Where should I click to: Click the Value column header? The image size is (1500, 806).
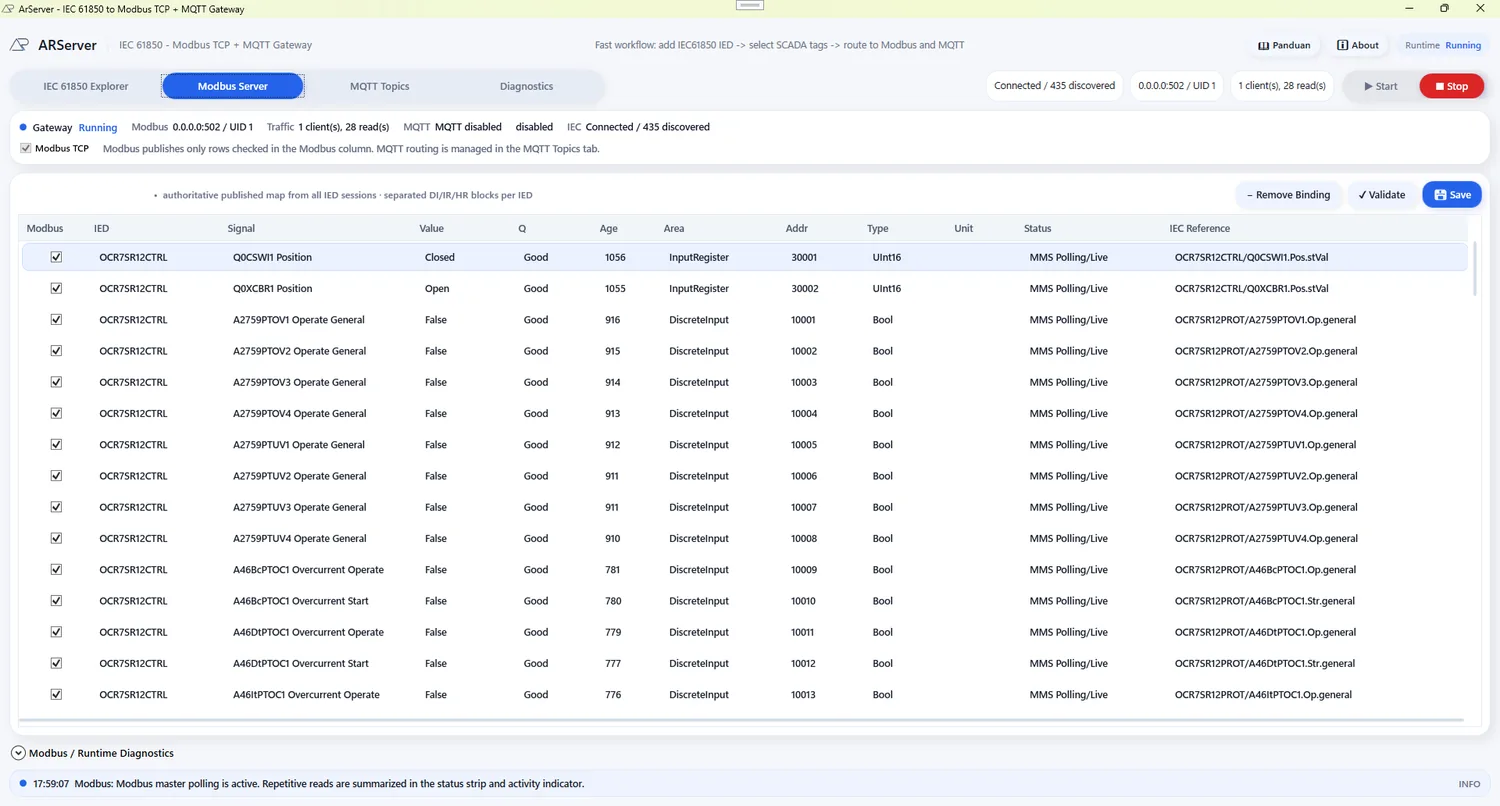431,228
